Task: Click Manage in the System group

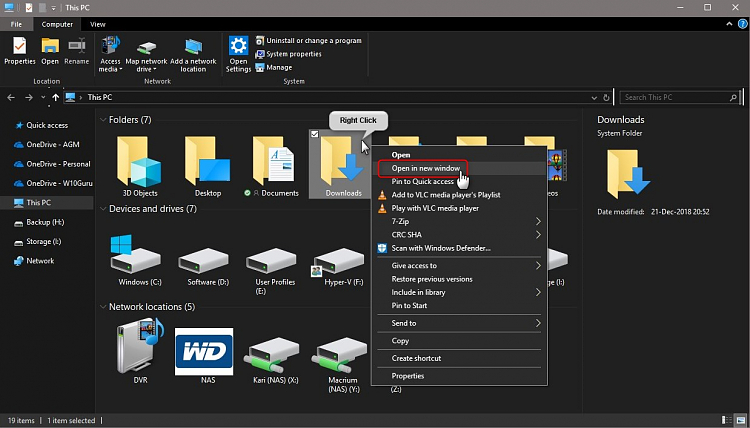Action: click(274, 67)
